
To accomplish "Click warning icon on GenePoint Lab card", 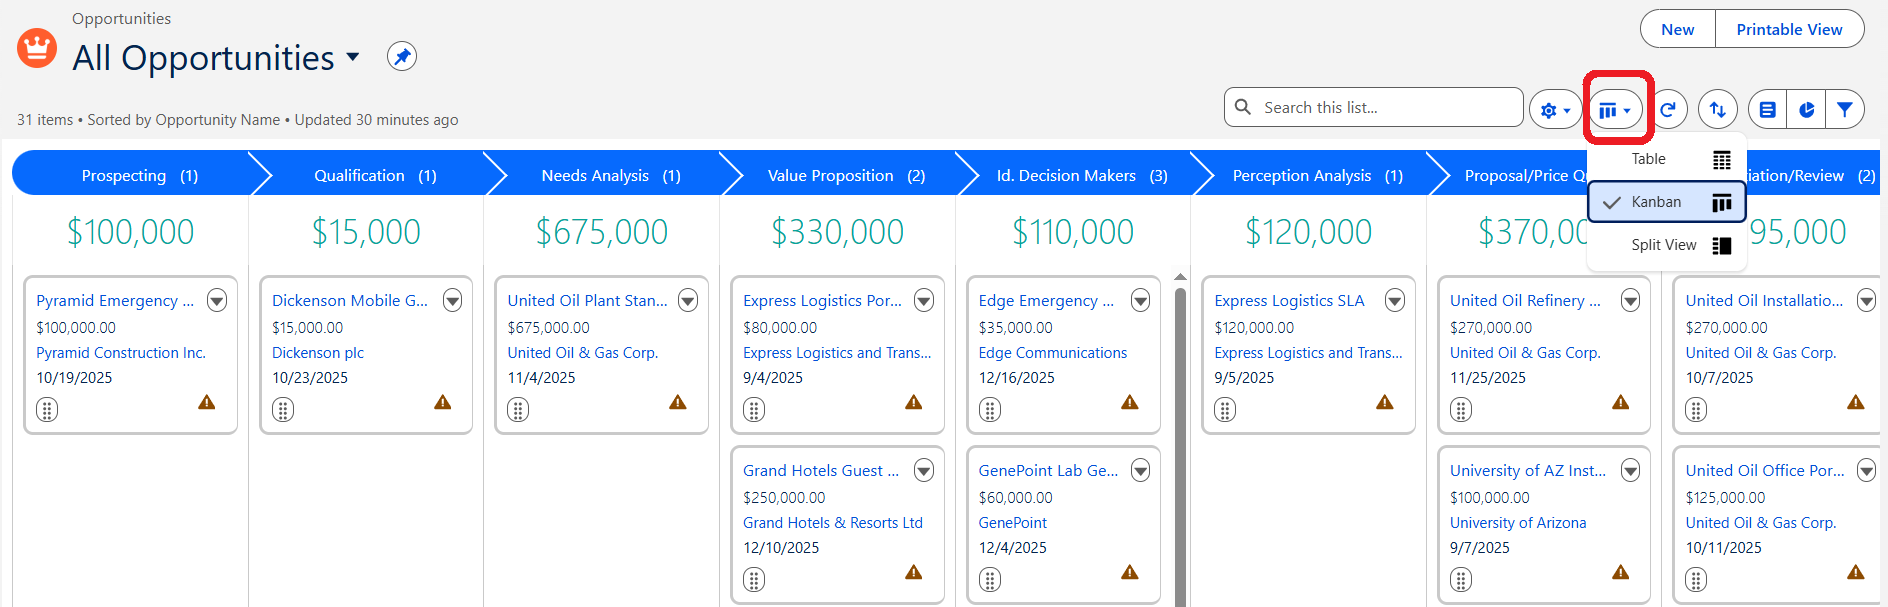I will [x=1130, y=572].
